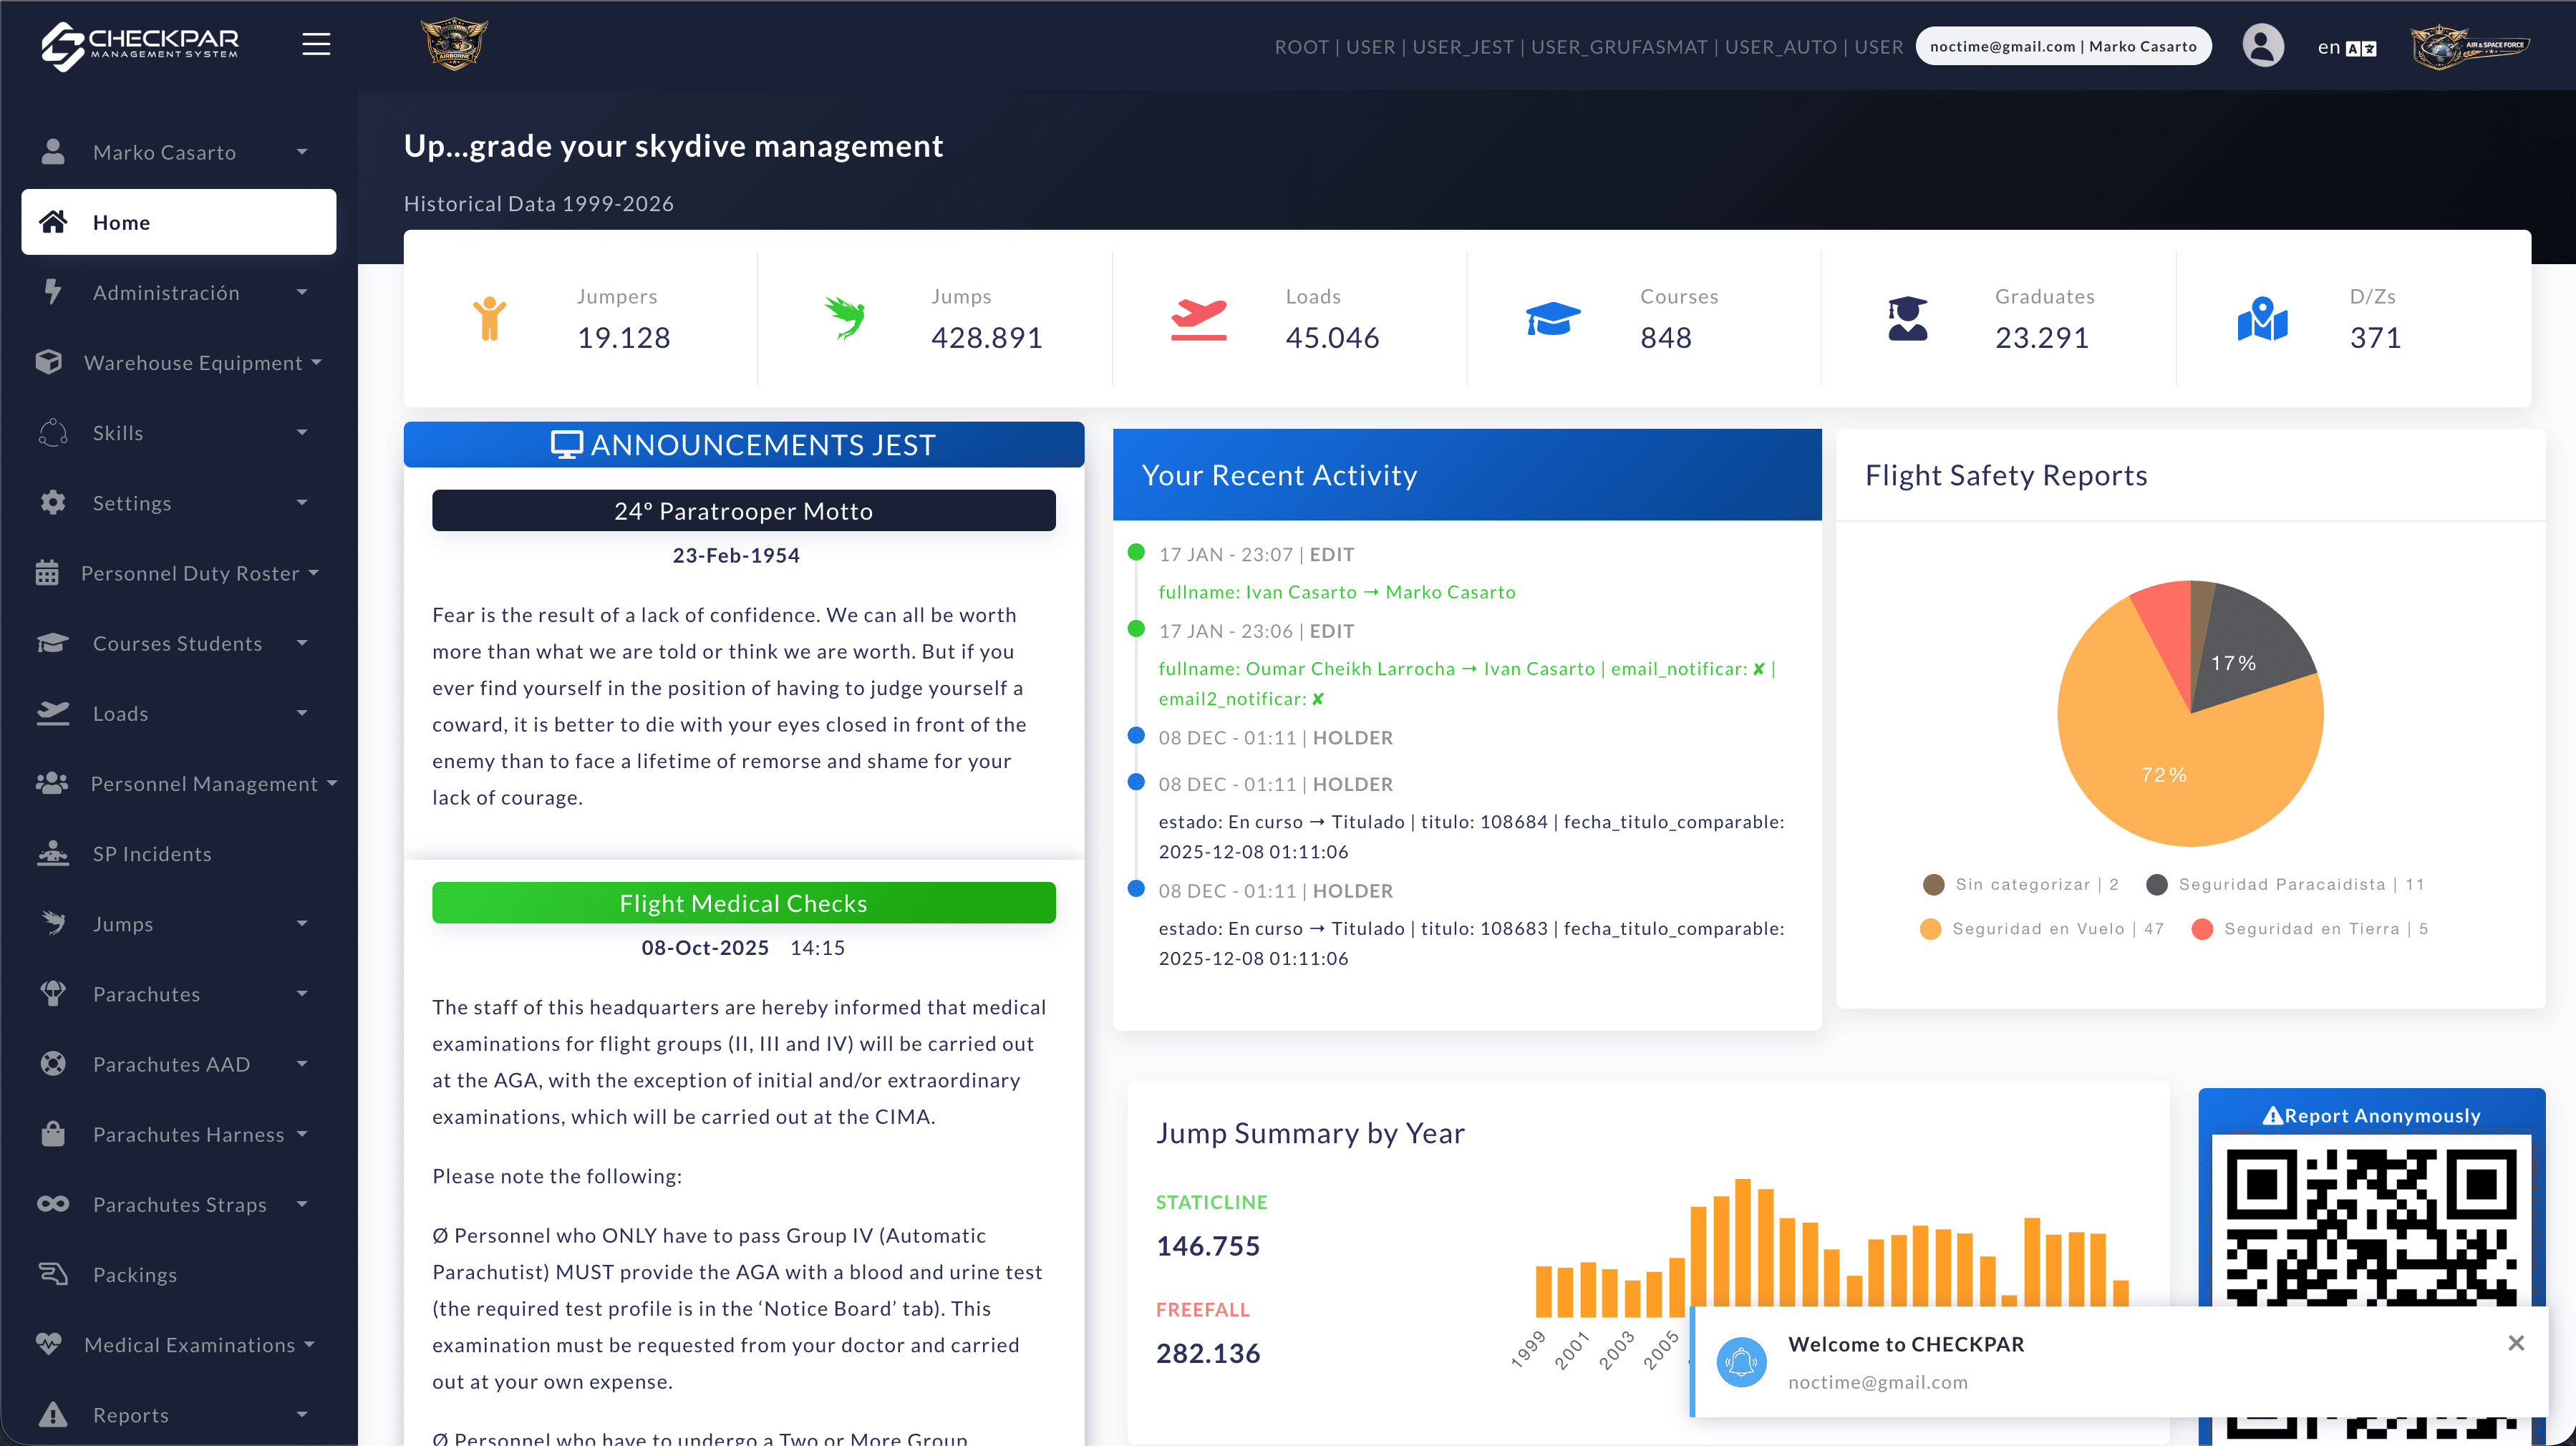The height and width of the screenshot is (1446, 2576).
Task: Expand the Loads submenu
Action: (x=120, y=713)
